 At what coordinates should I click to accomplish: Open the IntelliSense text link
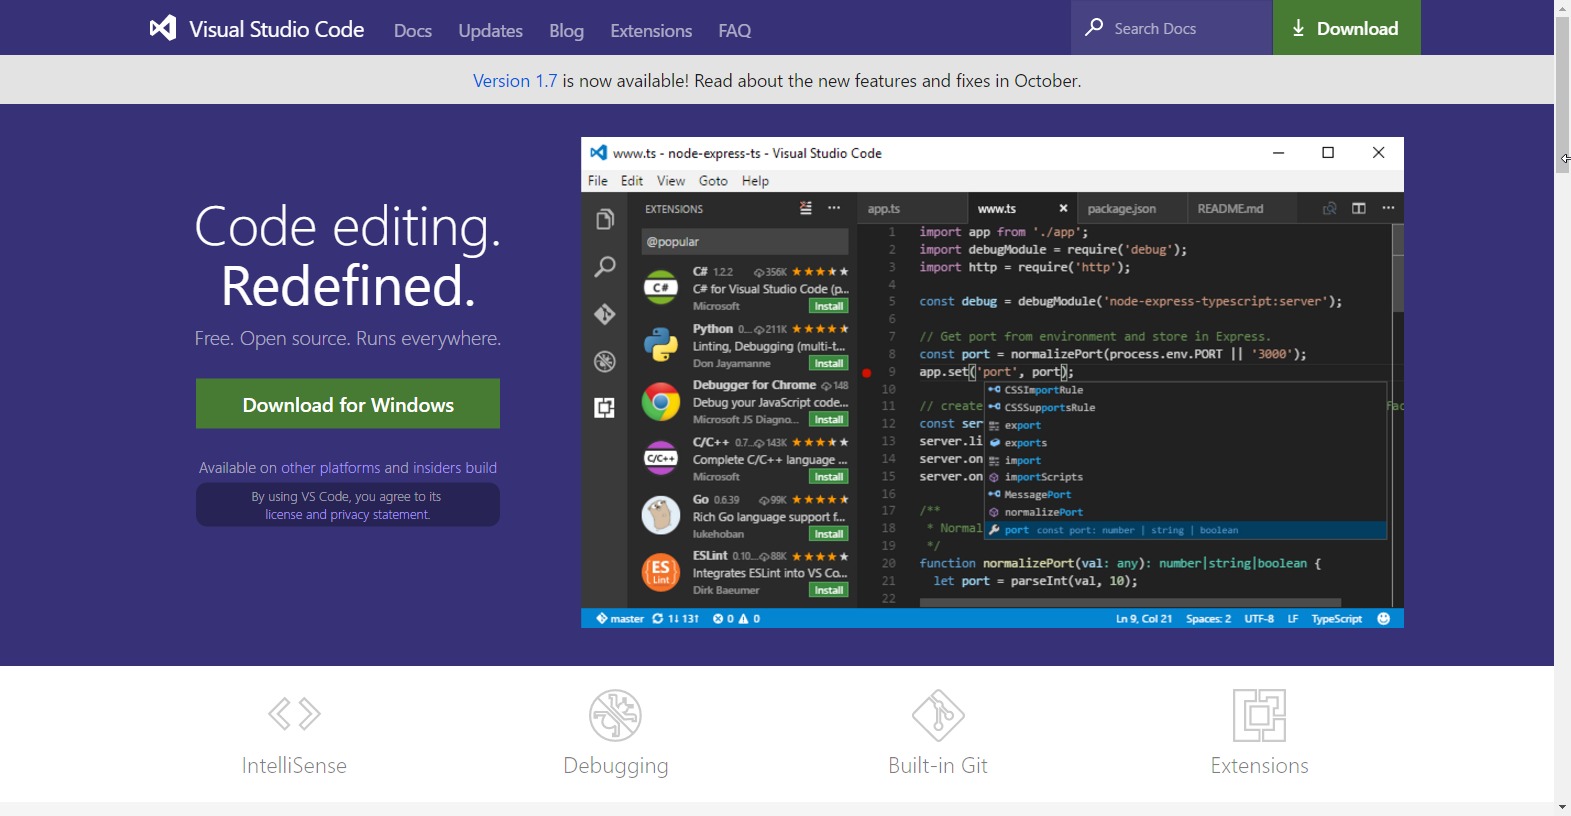294,766
